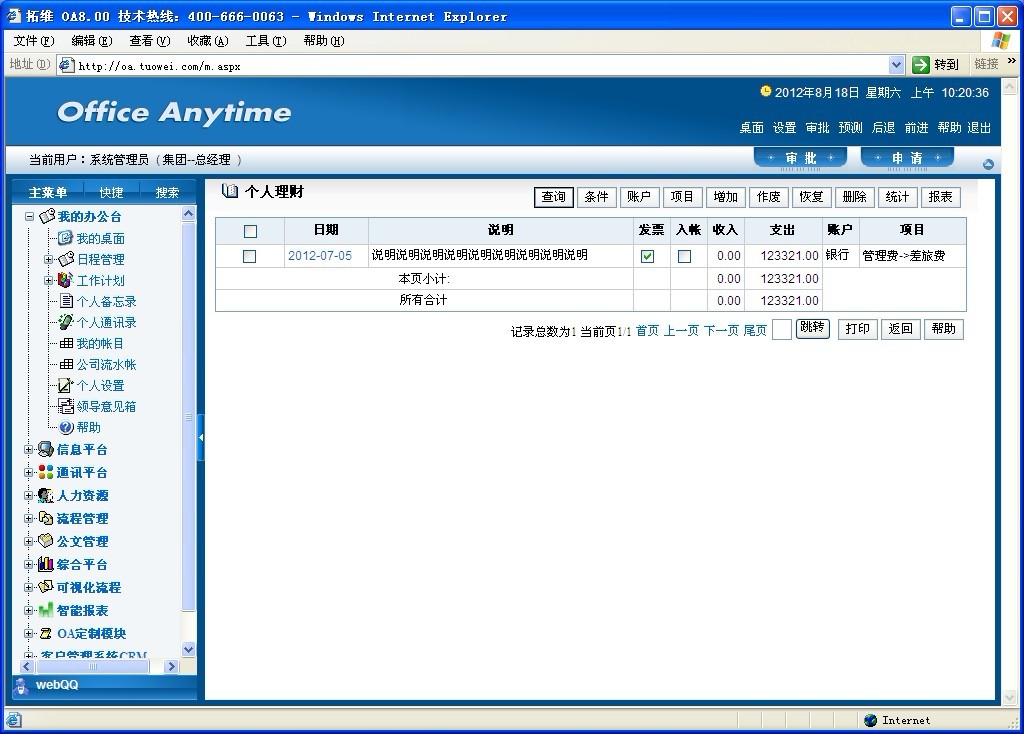The image size is (1024, 734).
Task: Click the 领导意见箱 mailbox icon
Action: [65, 406]
